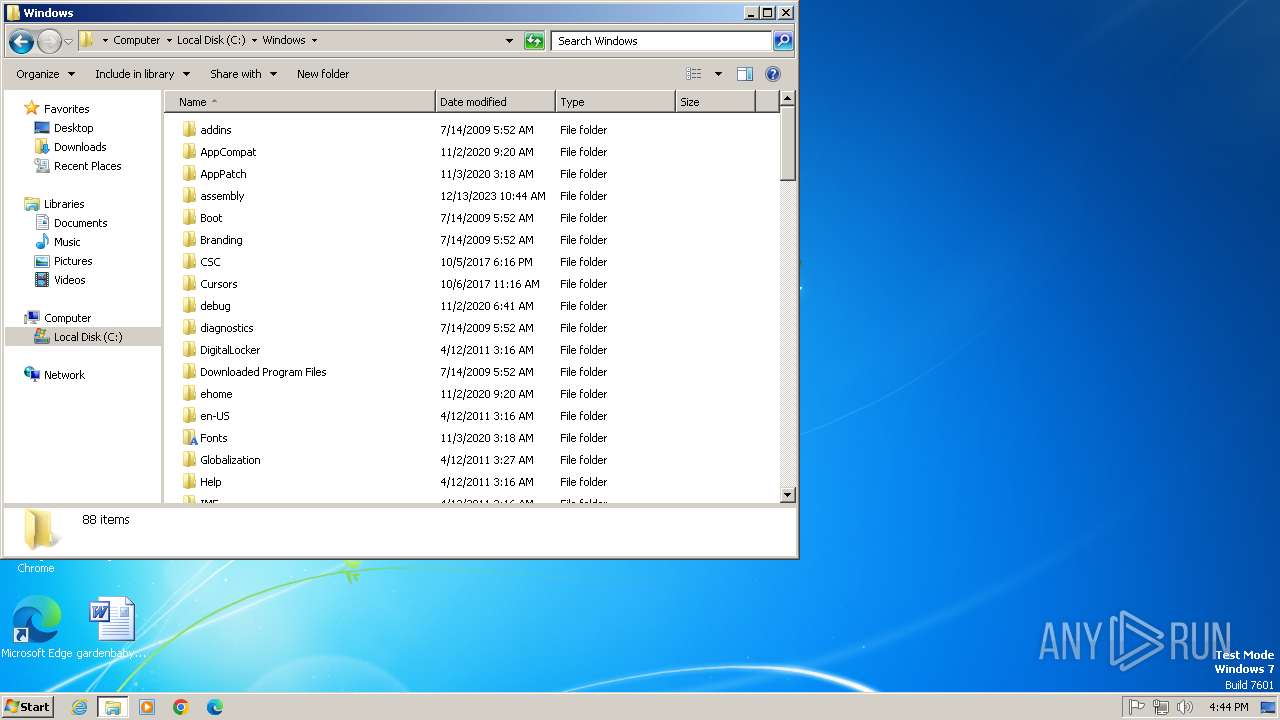Open Downloads in Favorites
Image resolution: width=1280 pixels, height=720 pixels.
point(80,147)
